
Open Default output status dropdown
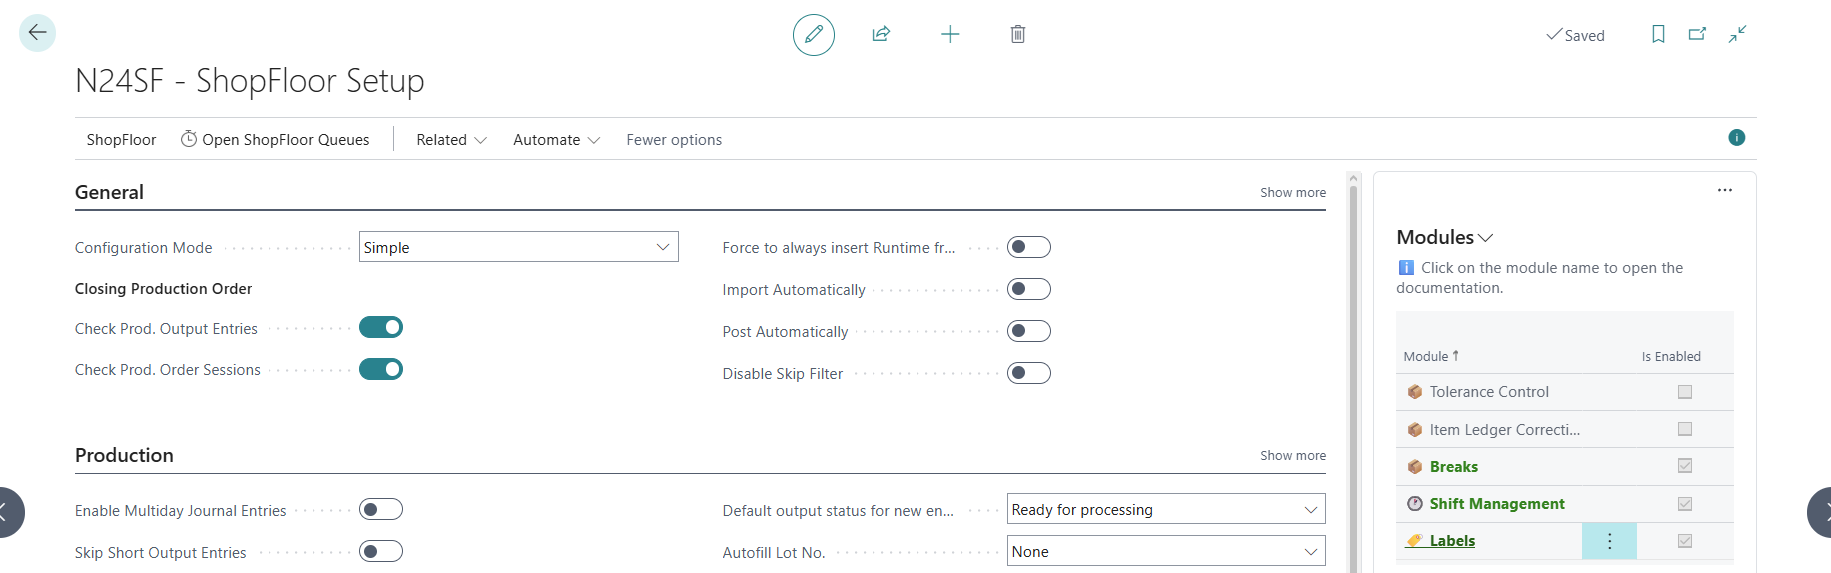point(1165,510)
